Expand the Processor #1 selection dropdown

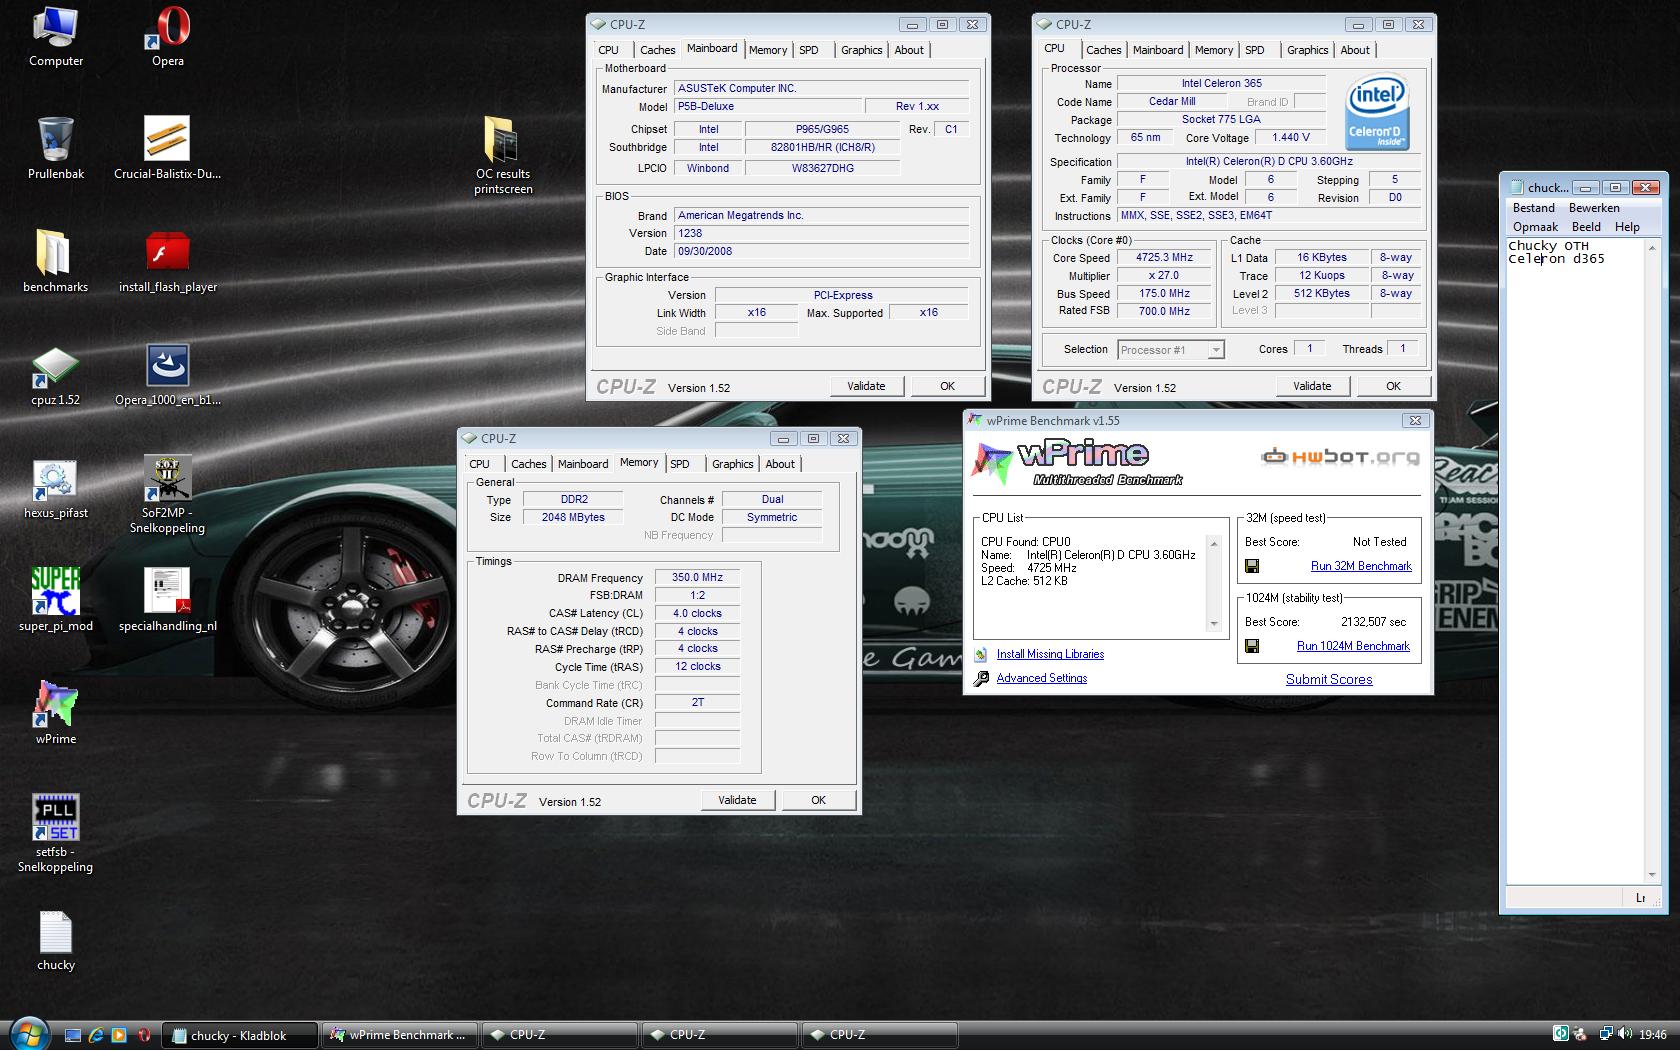(1215, 350)
